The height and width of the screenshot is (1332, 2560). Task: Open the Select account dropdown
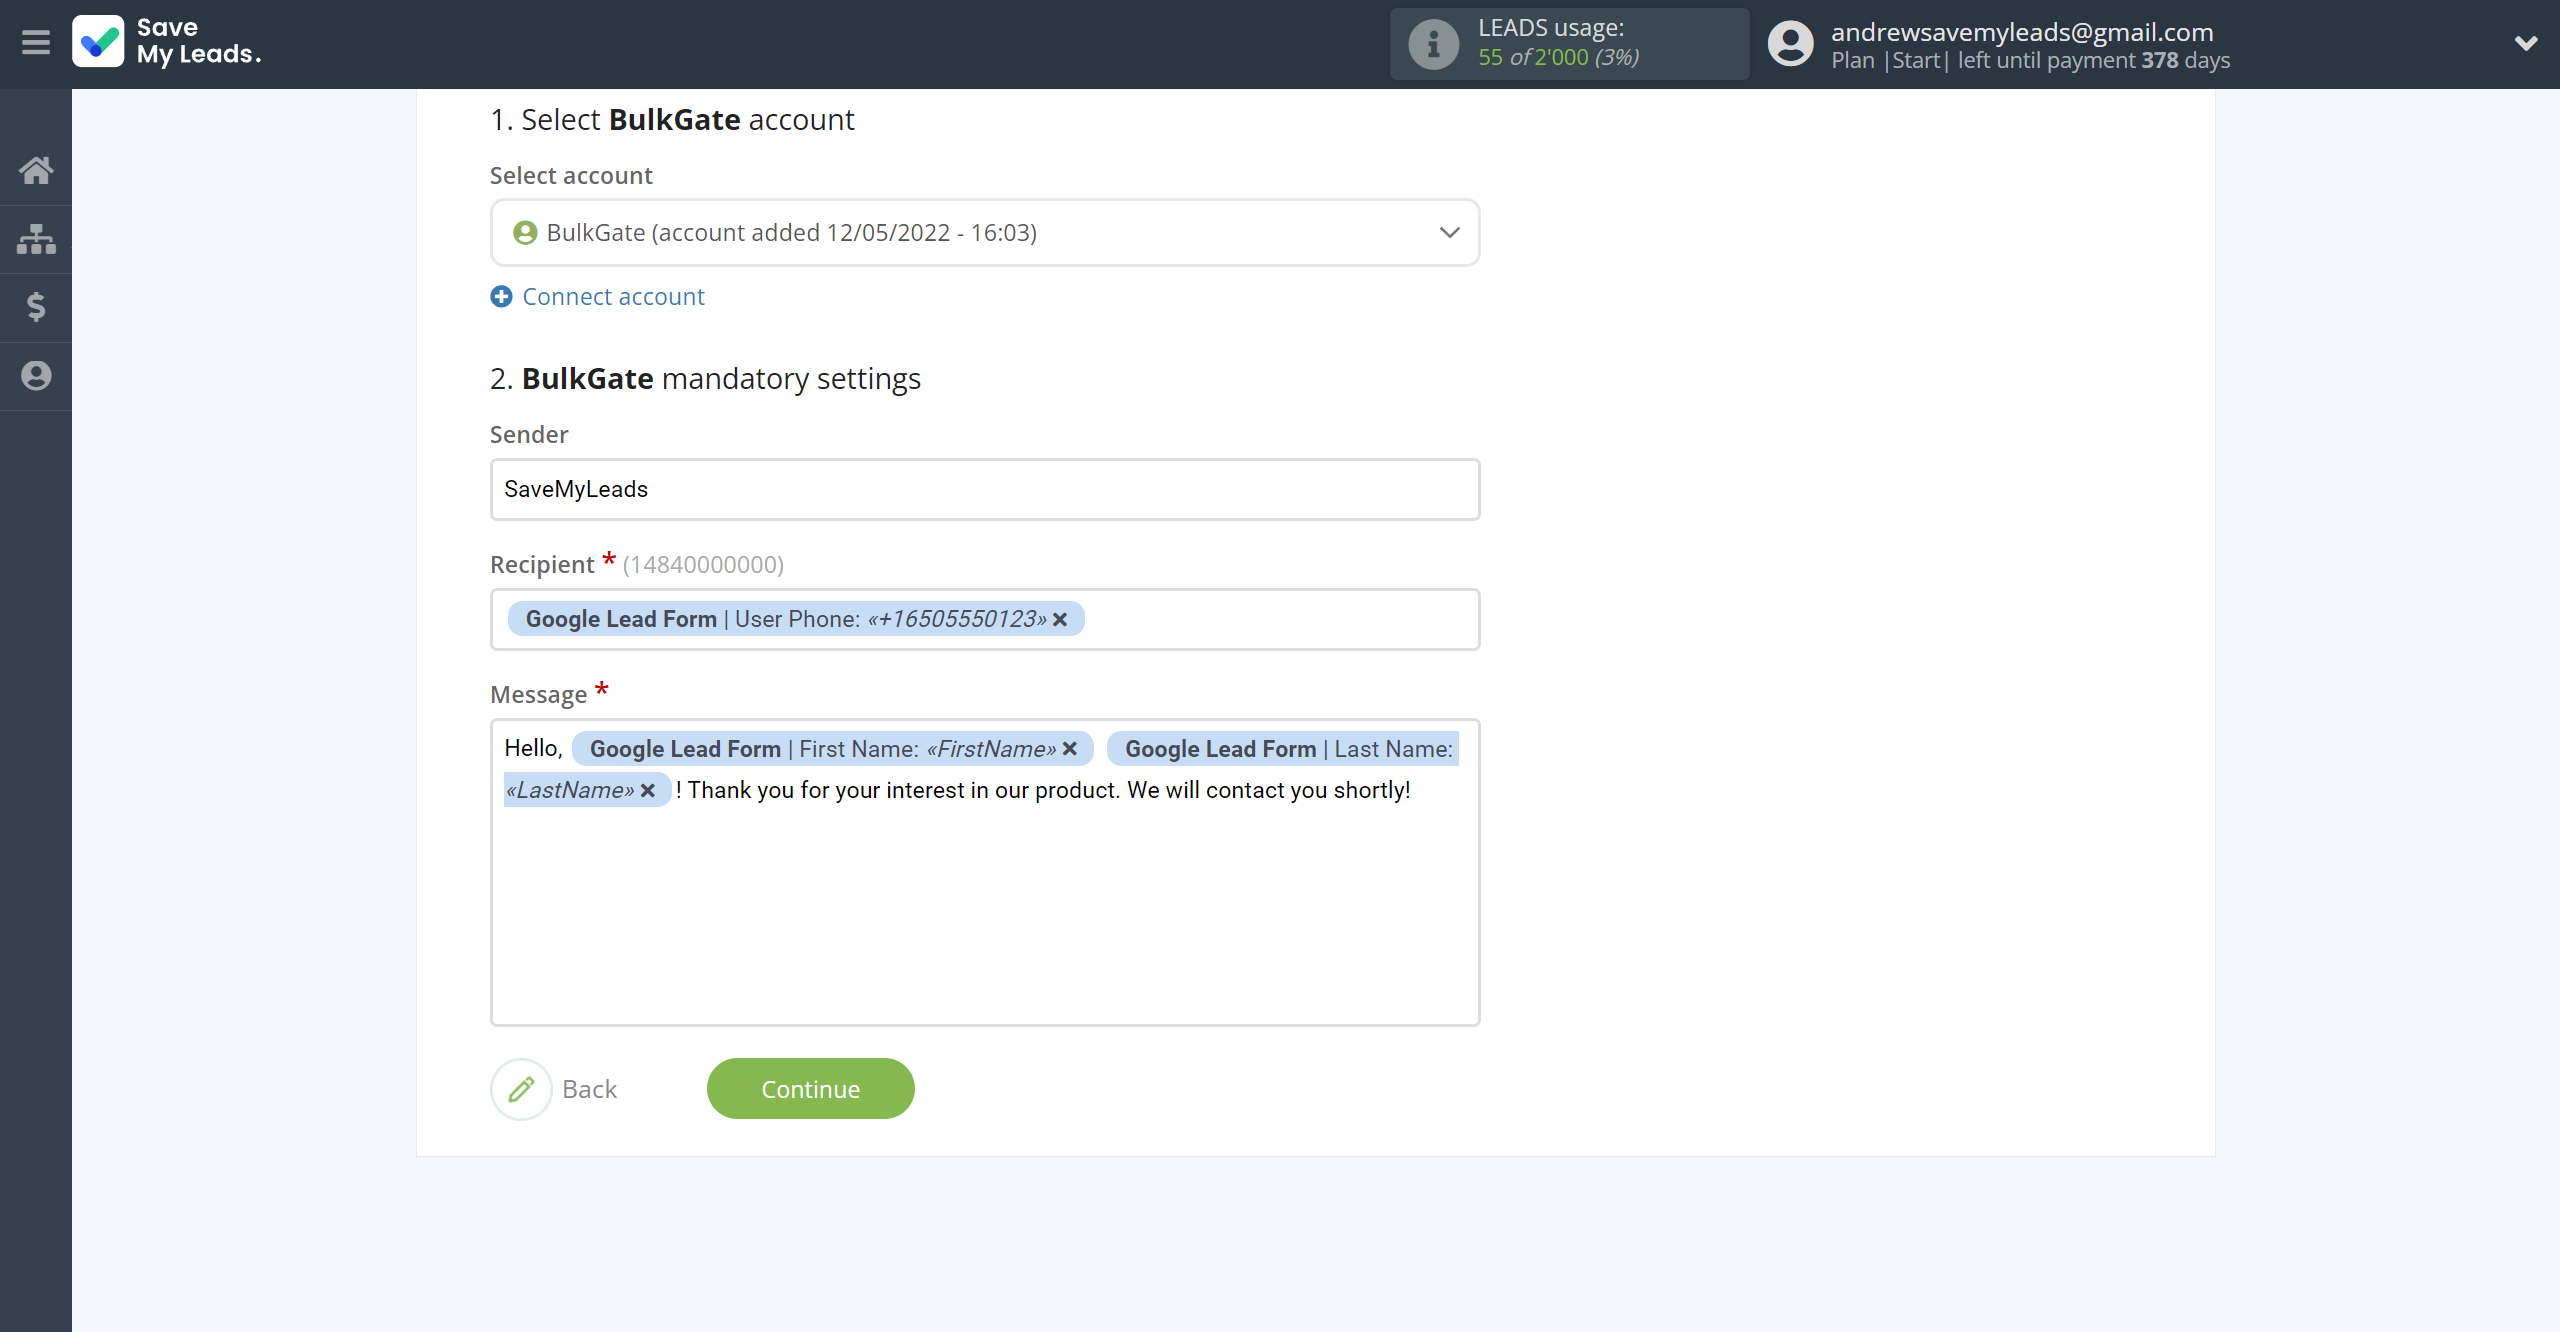[x=984, y=233]
